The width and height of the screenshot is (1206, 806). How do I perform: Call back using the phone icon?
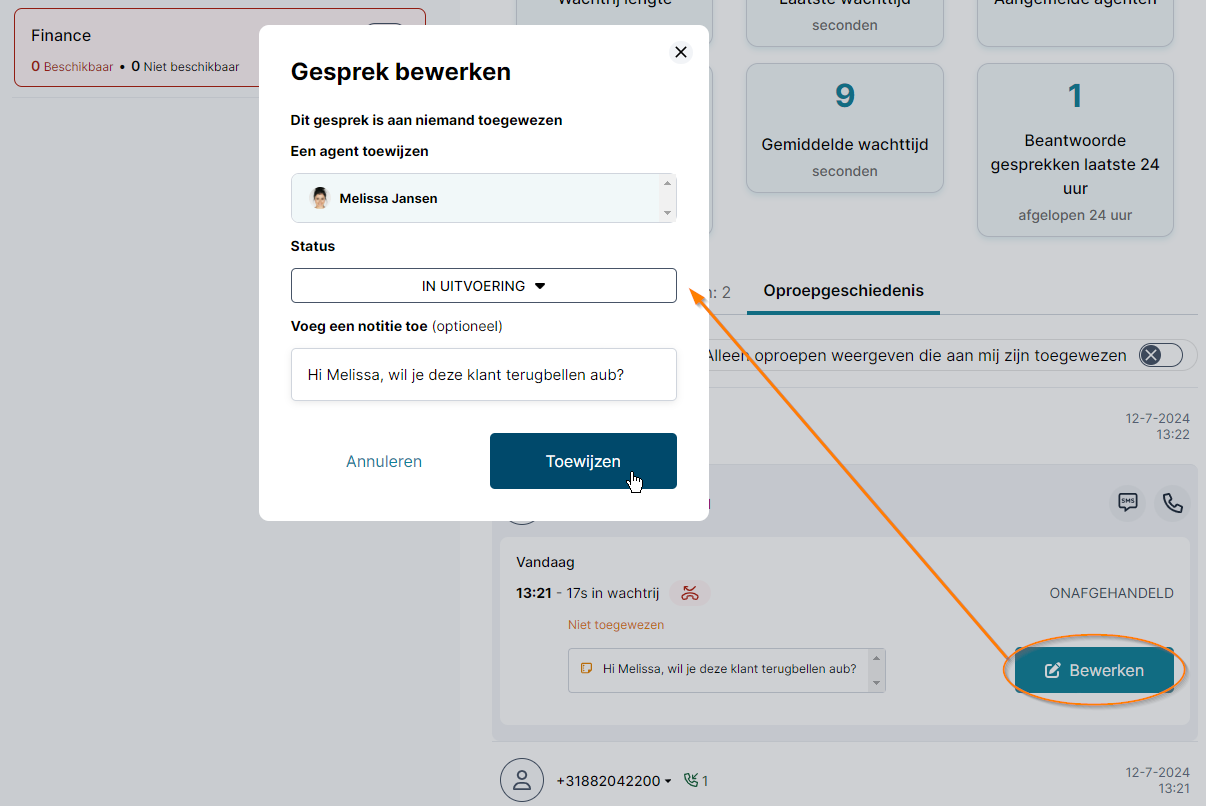point(1173,503)
